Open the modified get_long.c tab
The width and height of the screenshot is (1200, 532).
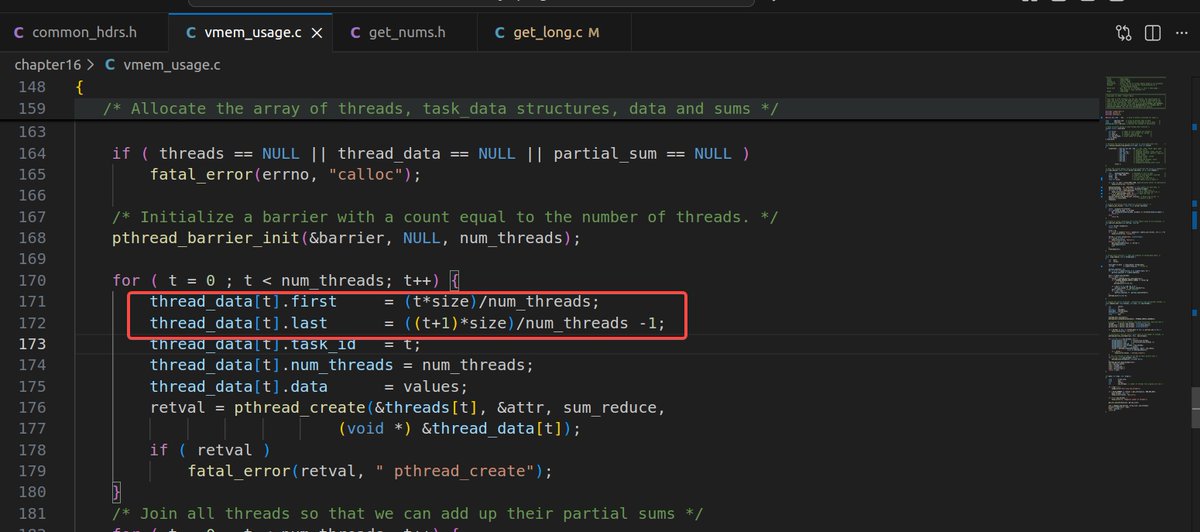(x=556, y=33)
